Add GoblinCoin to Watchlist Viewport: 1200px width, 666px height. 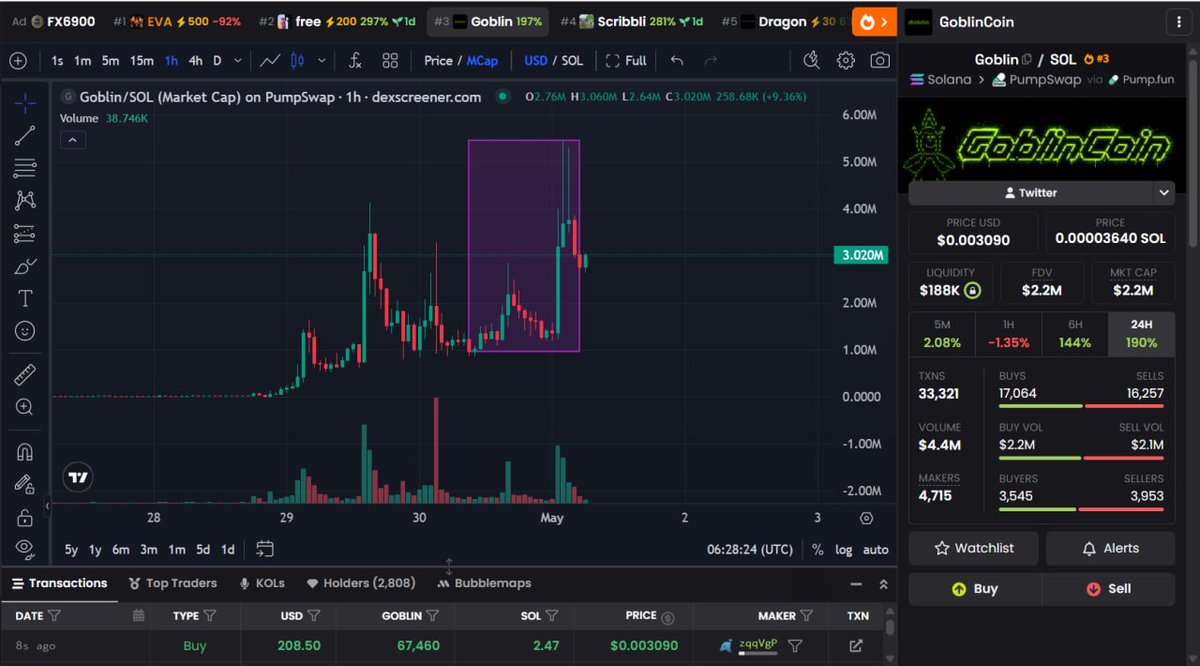click(973, 548)
